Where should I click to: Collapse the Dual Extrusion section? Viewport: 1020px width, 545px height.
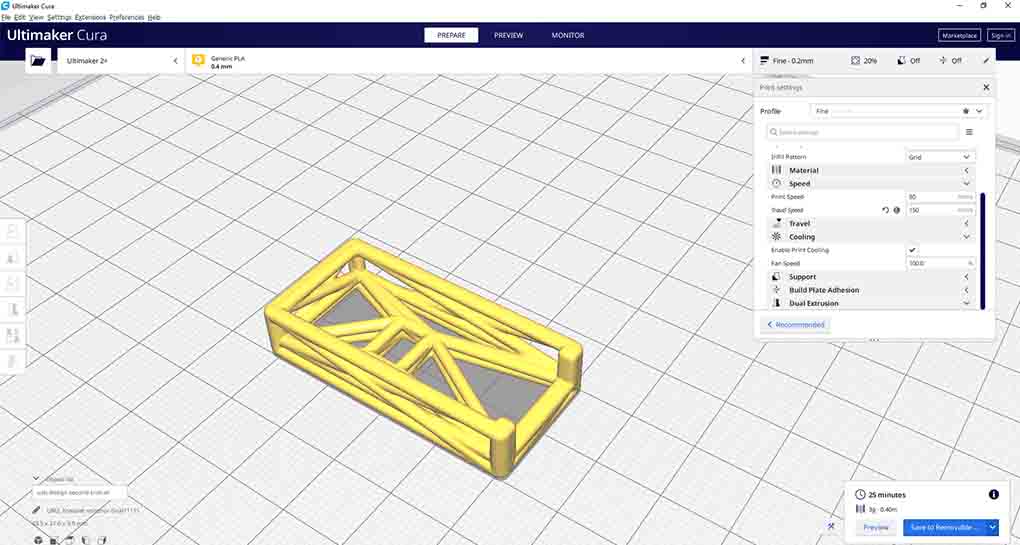point(872,303)
